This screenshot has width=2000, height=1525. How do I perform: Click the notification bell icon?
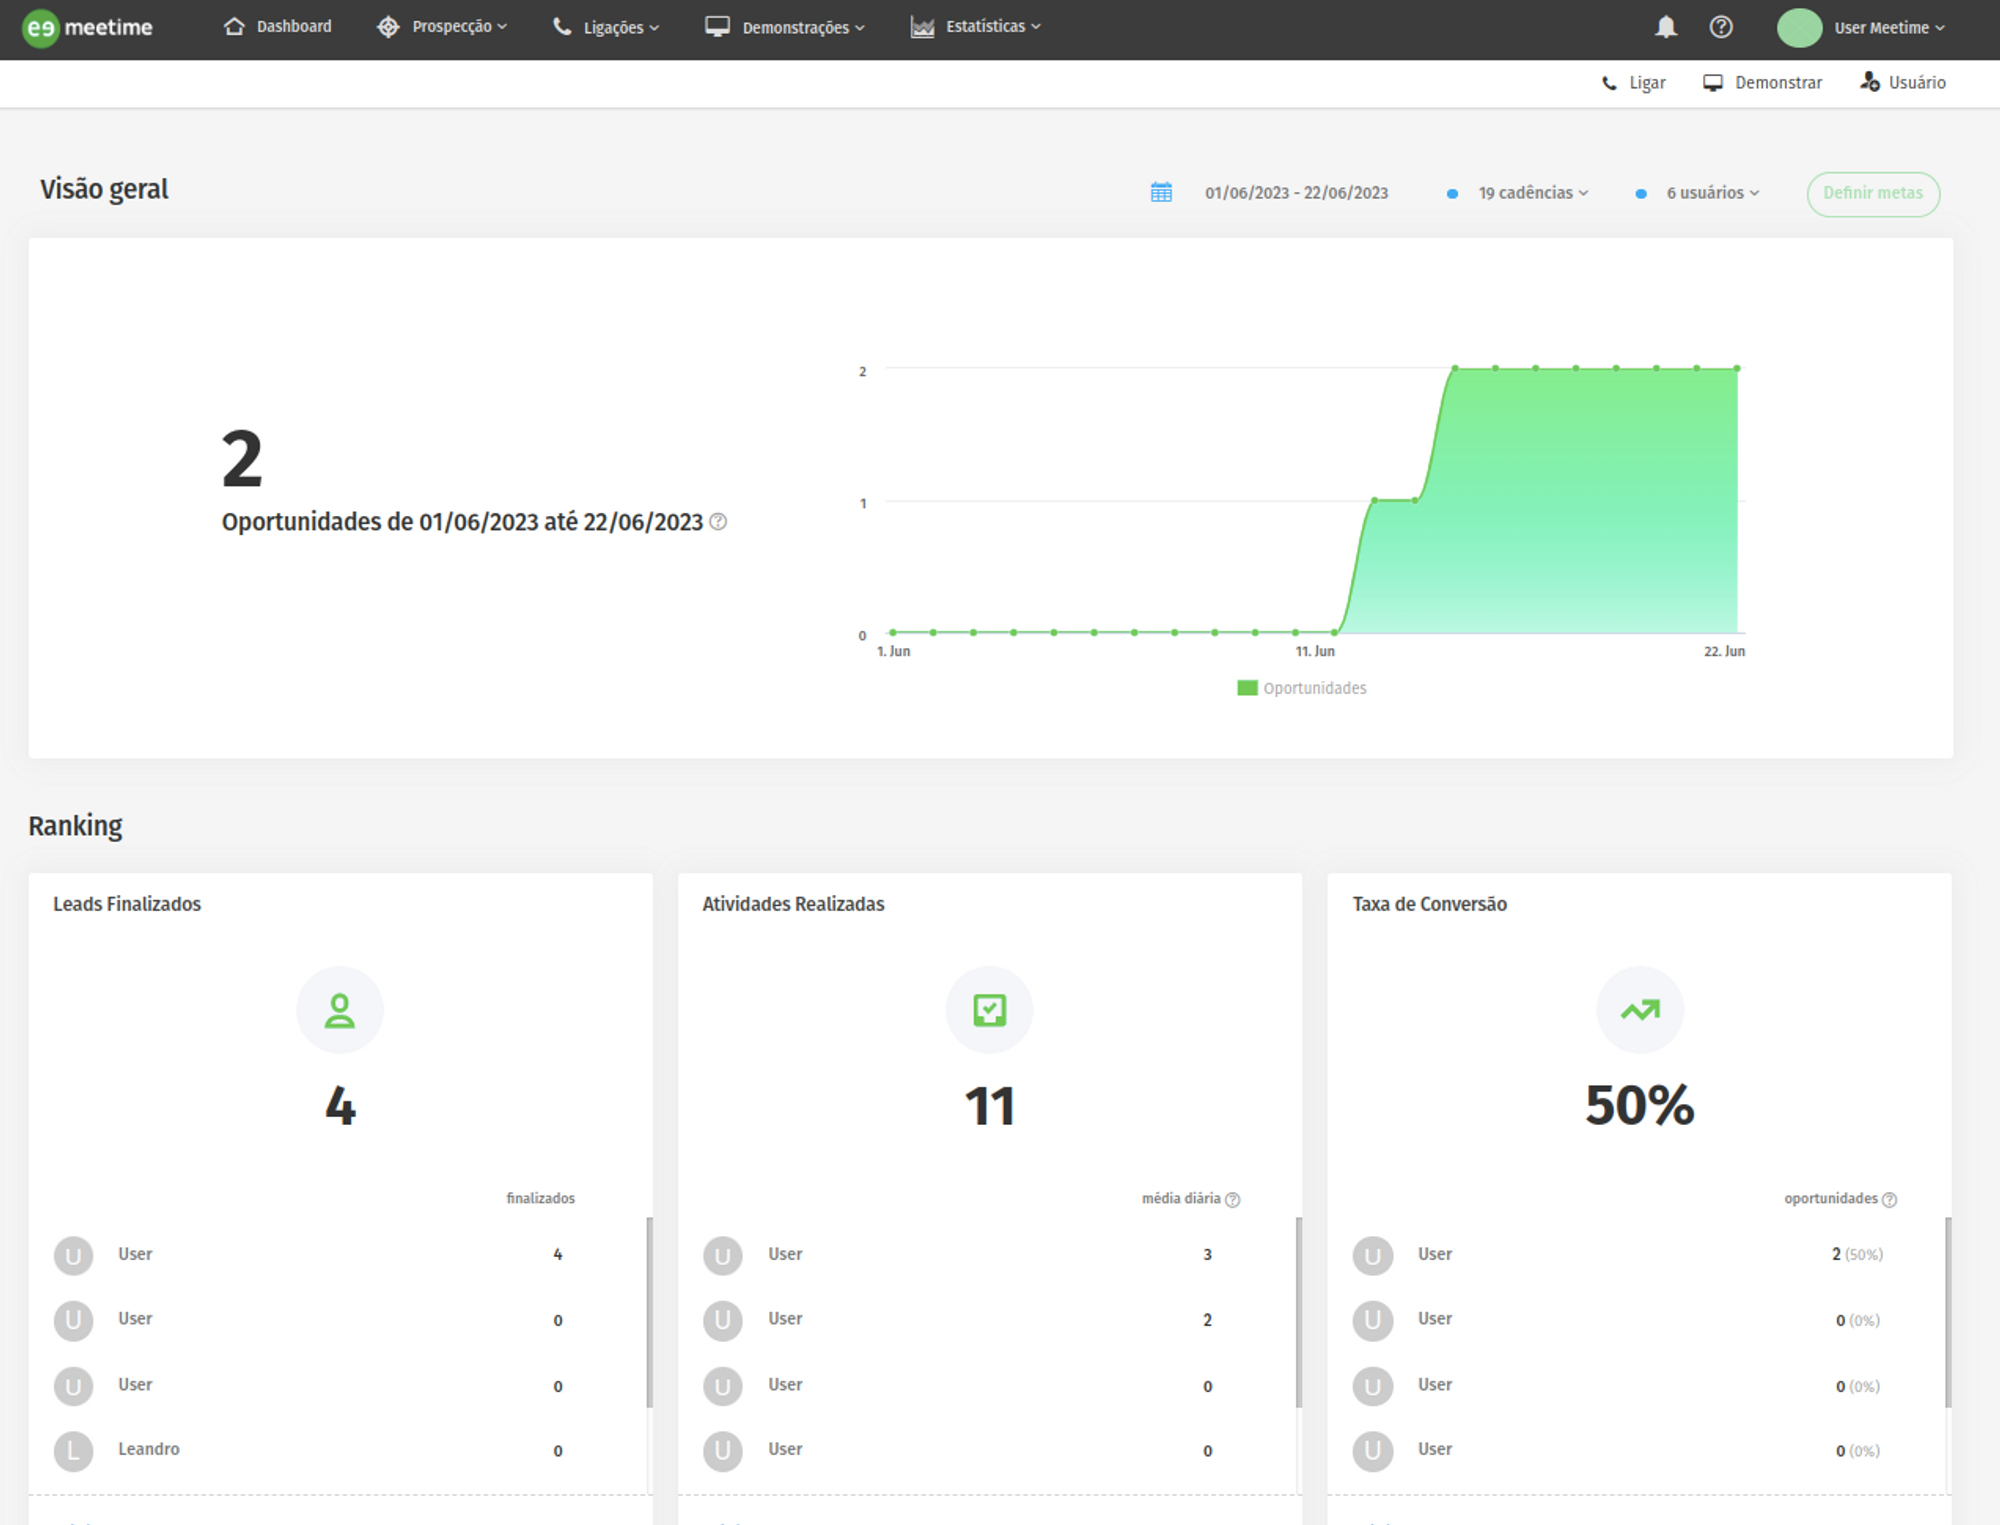pos(1665,27)
